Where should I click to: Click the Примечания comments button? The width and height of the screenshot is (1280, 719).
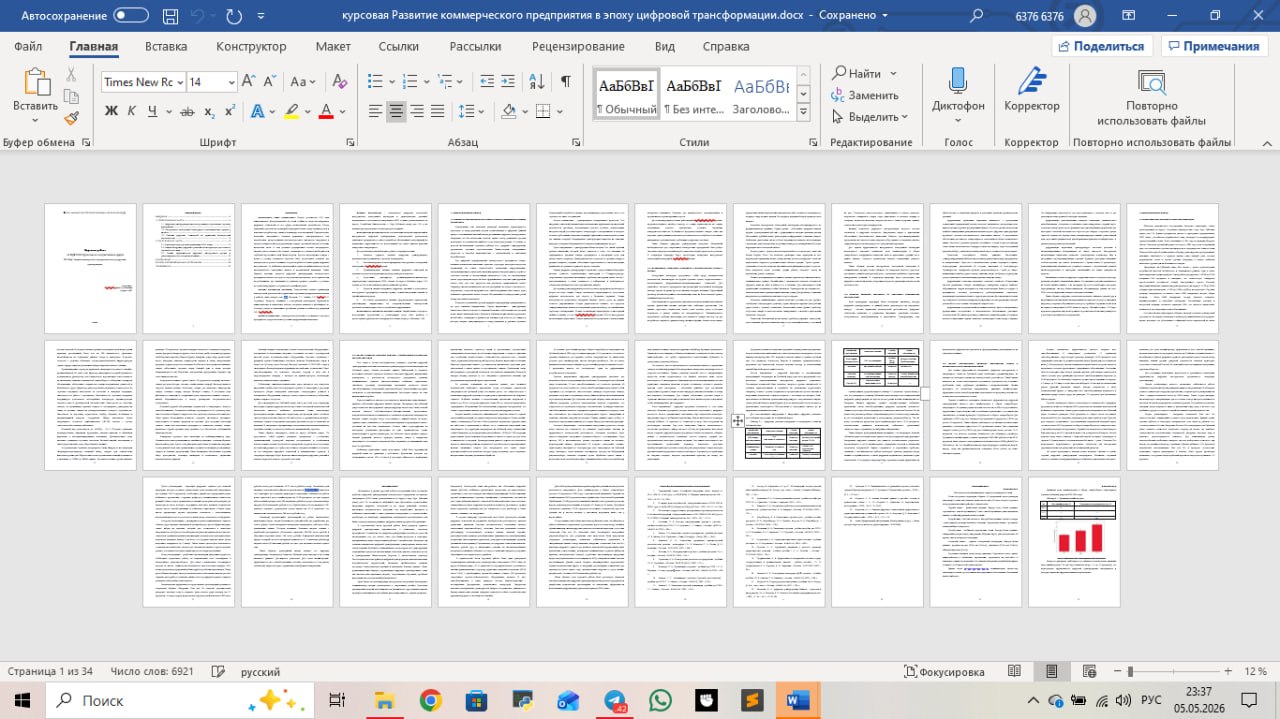click(1213, 46)
